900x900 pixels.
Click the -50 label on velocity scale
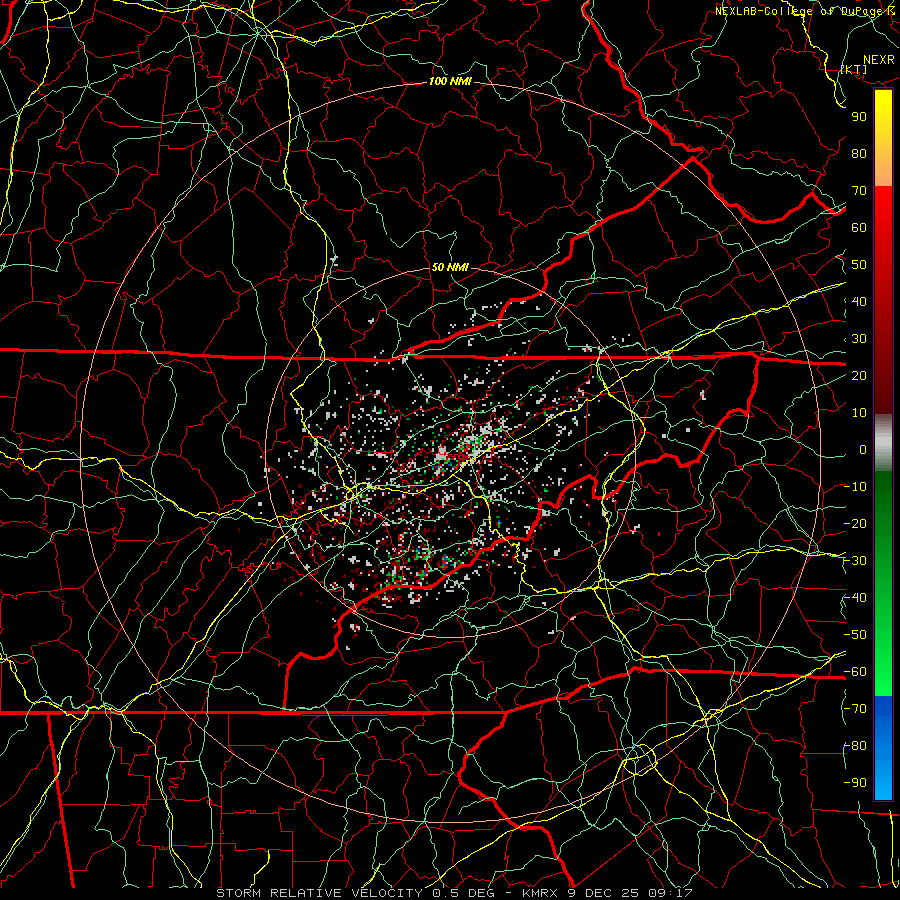click(855, 635)
